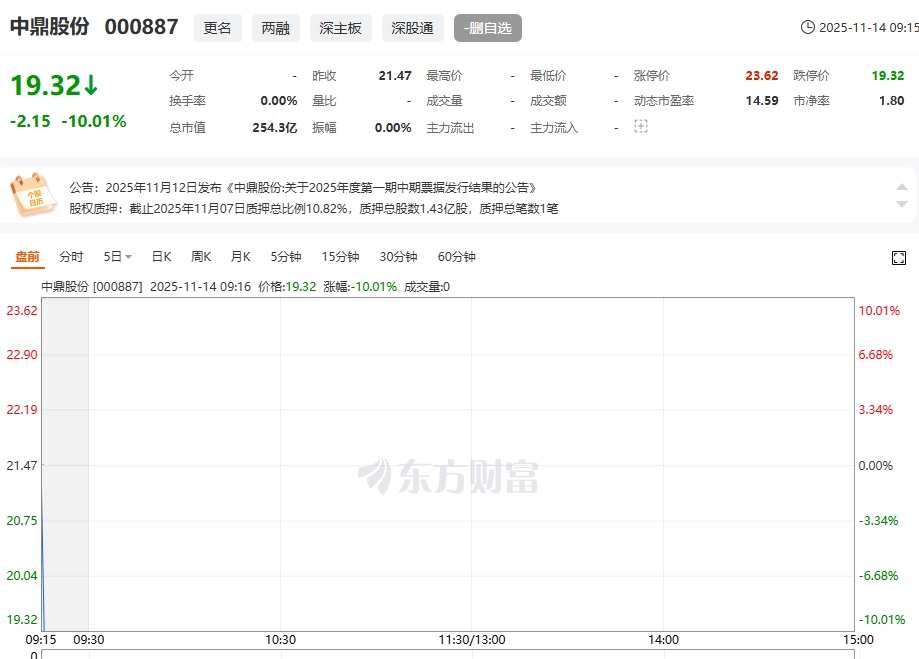919x659 pixels.
Task: Click the 总市值 value 254.3亿
Action: click(x=274, y=128)
